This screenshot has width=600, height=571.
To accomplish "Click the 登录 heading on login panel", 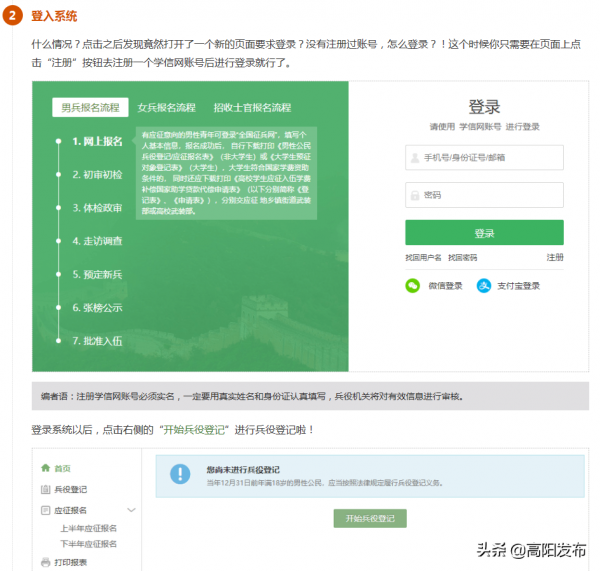I will click(484, 107).
